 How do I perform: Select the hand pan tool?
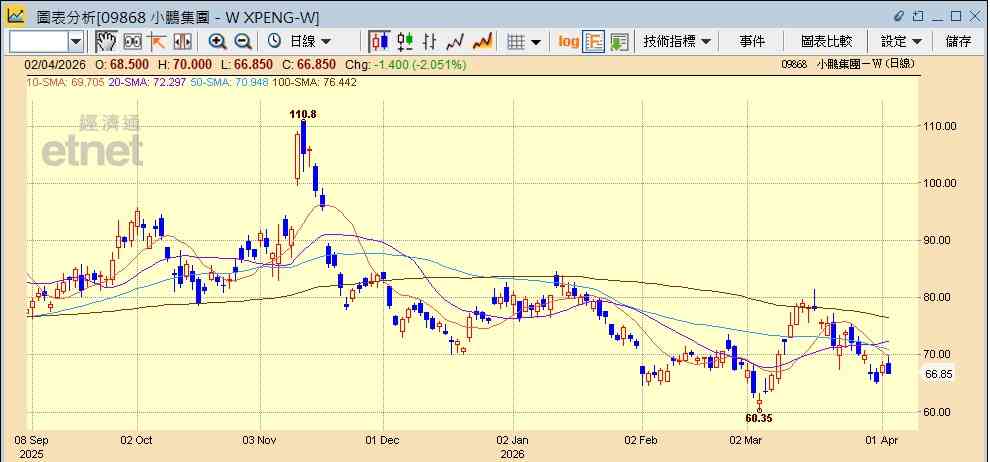pyautogui.click(x=106, y=42)
